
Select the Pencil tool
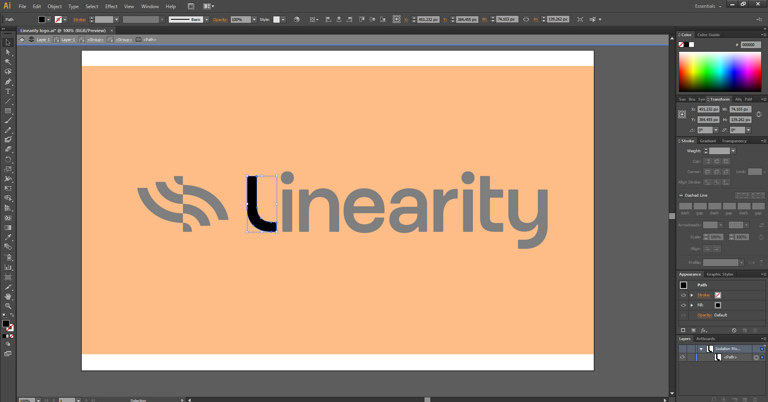[x=8, y=130]
